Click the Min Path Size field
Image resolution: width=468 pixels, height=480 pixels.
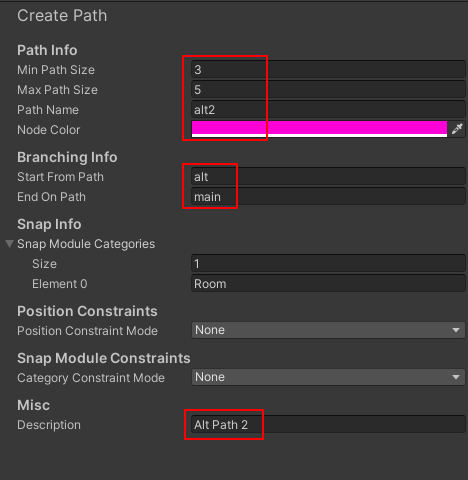[x=328, y=70]
